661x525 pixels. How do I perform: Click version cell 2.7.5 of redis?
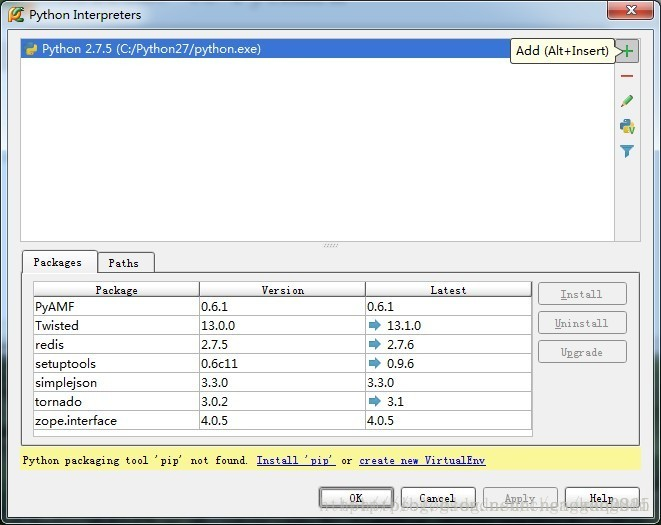point(282,345)
